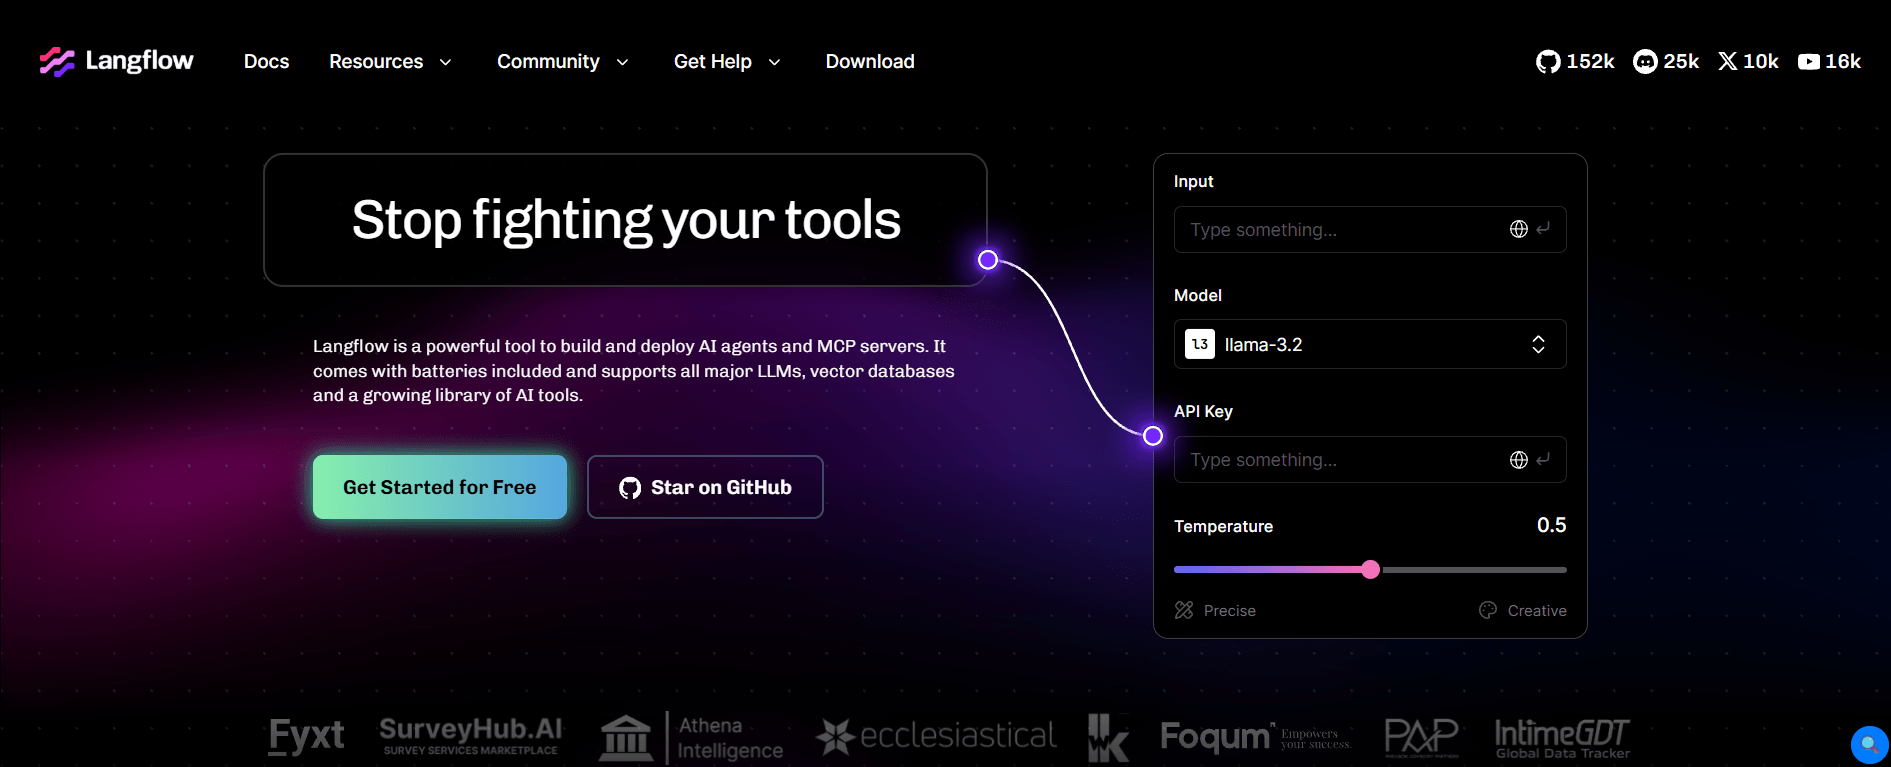Click the ecclesiastical logo
This screenshot has width=1891, height=767.
pyautogui.click(x=936, y=737)
